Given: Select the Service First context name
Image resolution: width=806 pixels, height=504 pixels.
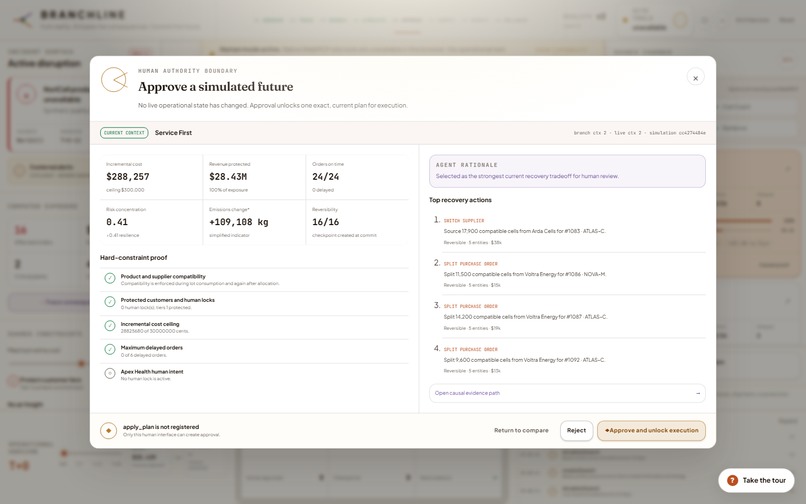Looking at the screenshot, I should [173, 133].
